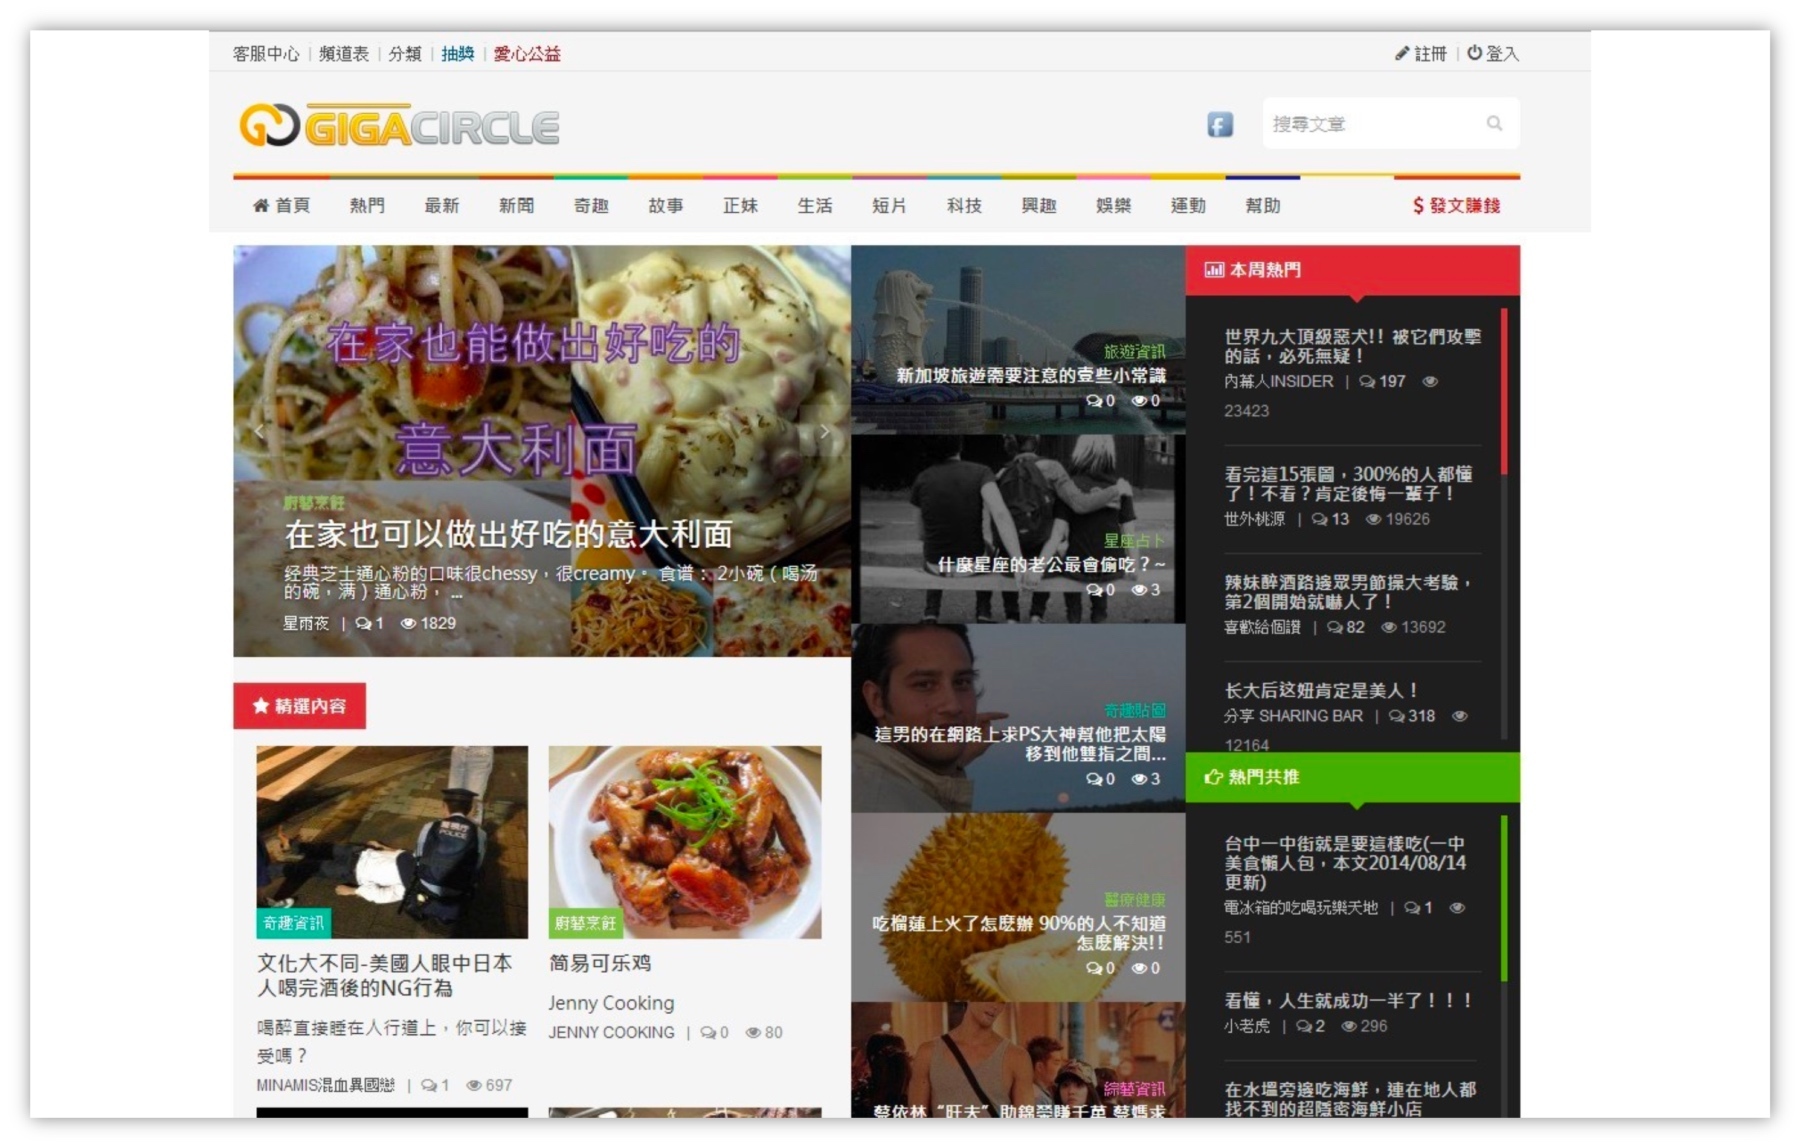Screen dimensions: 1800x1148
Task: Select the 科技 navigation item
Action: tap(965, 206)
